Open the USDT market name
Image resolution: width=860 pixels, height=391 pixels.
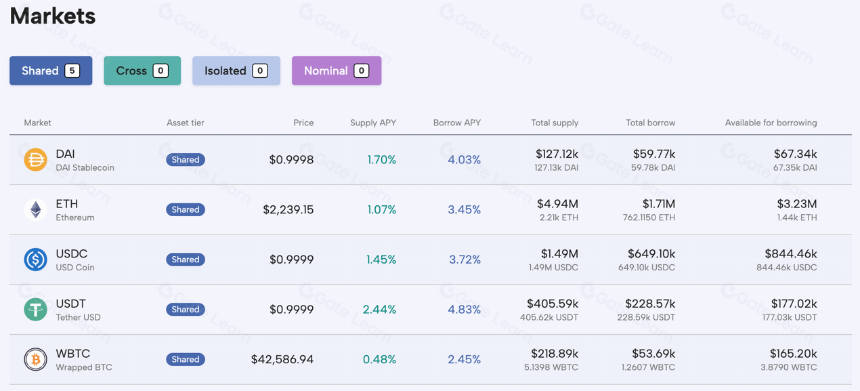coord(71,304)
